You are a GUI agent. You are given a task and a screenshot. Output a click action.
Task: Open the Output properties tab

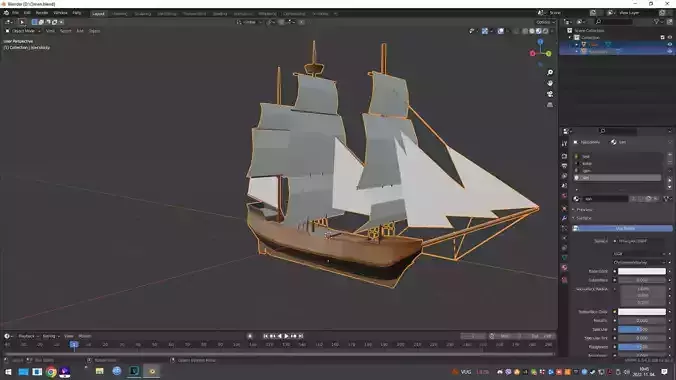pos(564,166)
